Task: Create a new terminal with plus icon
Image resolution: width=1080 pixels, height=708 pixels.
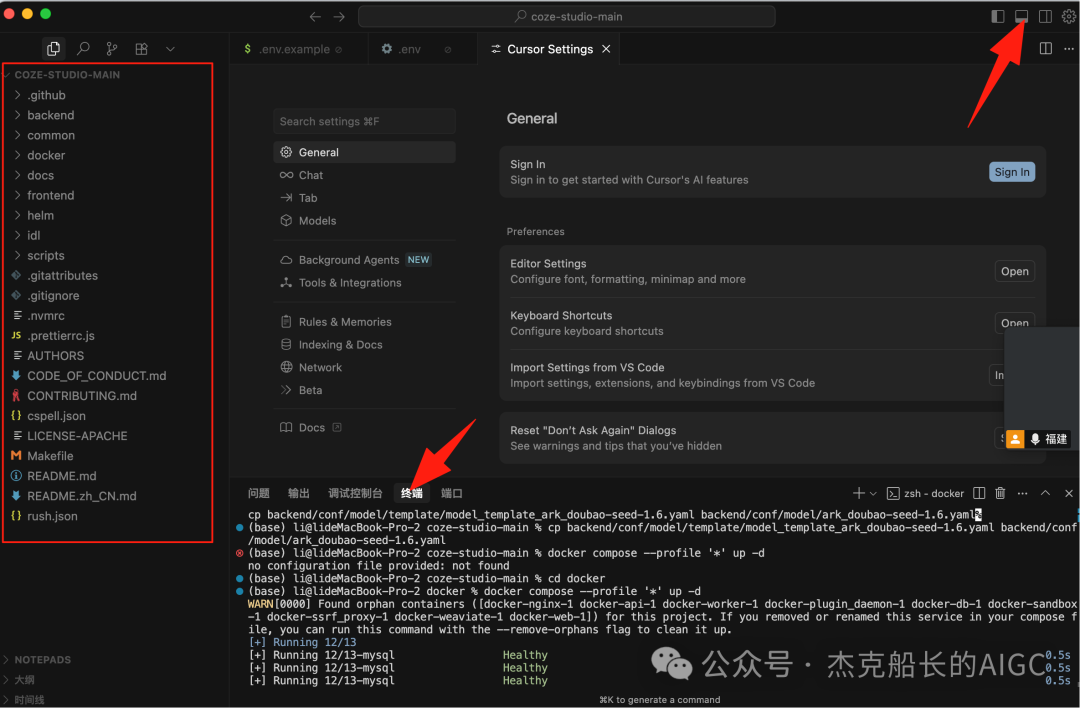Action: click(858, 493)
